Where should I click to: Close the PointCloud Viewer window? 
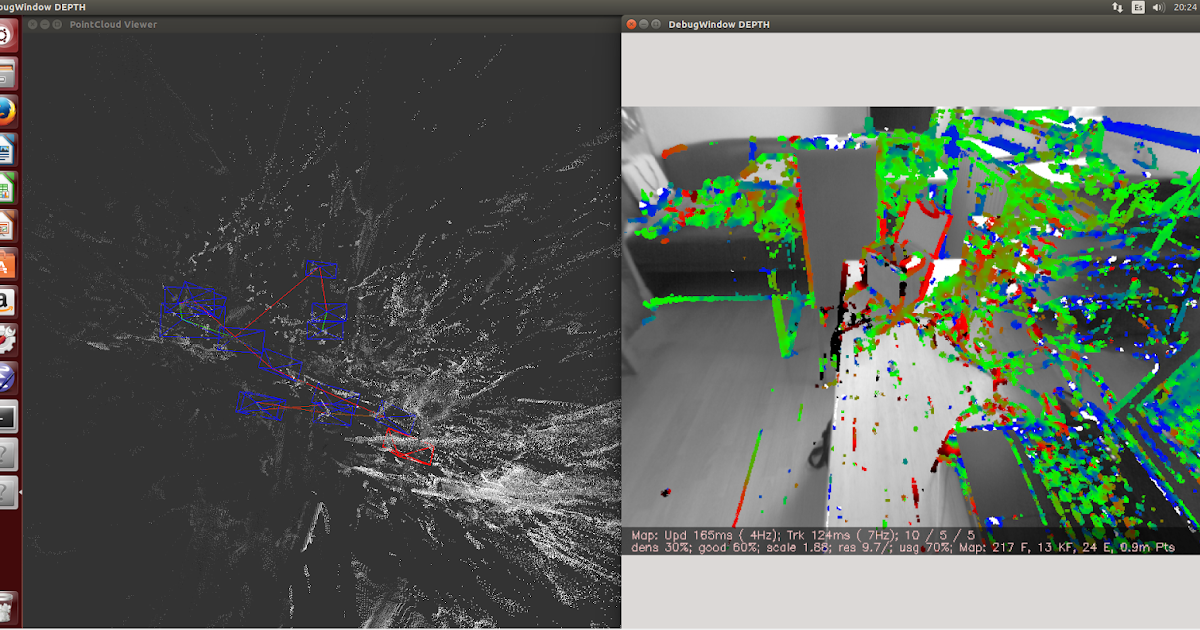[32, 24]
